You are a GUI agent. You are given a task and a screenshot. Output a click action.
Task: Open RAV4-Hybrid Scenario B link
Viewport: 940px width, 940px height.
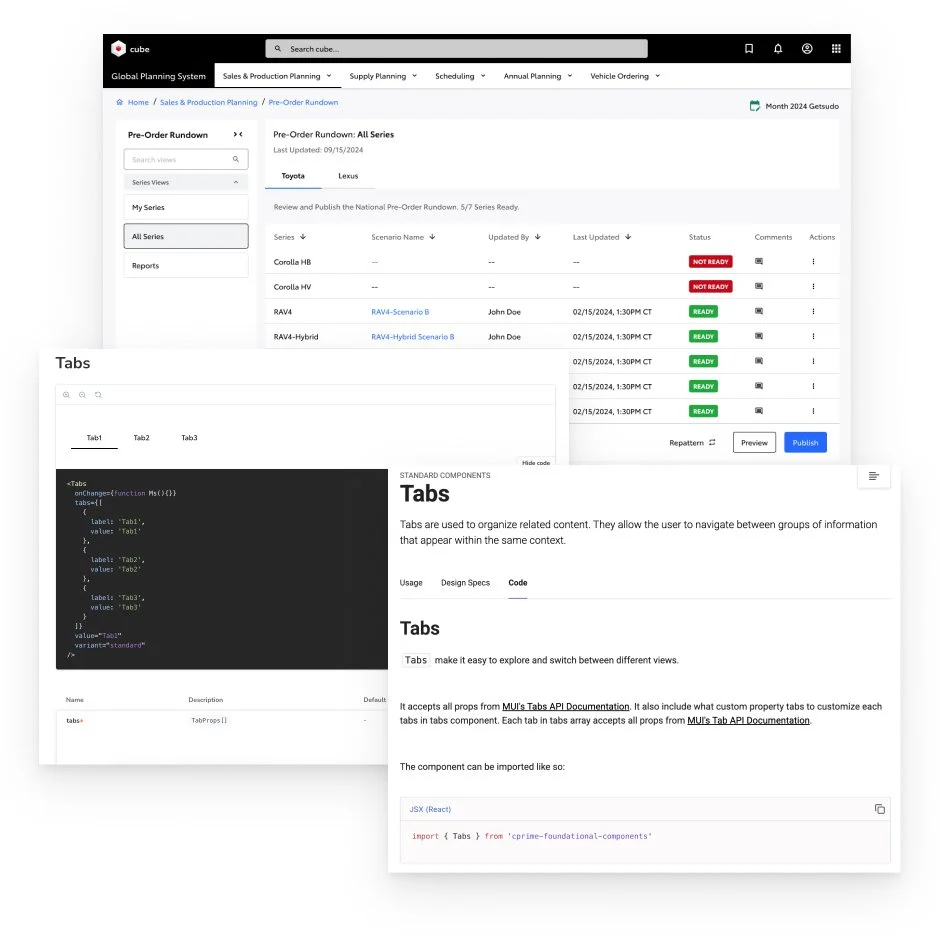click(x=412, y=337)
